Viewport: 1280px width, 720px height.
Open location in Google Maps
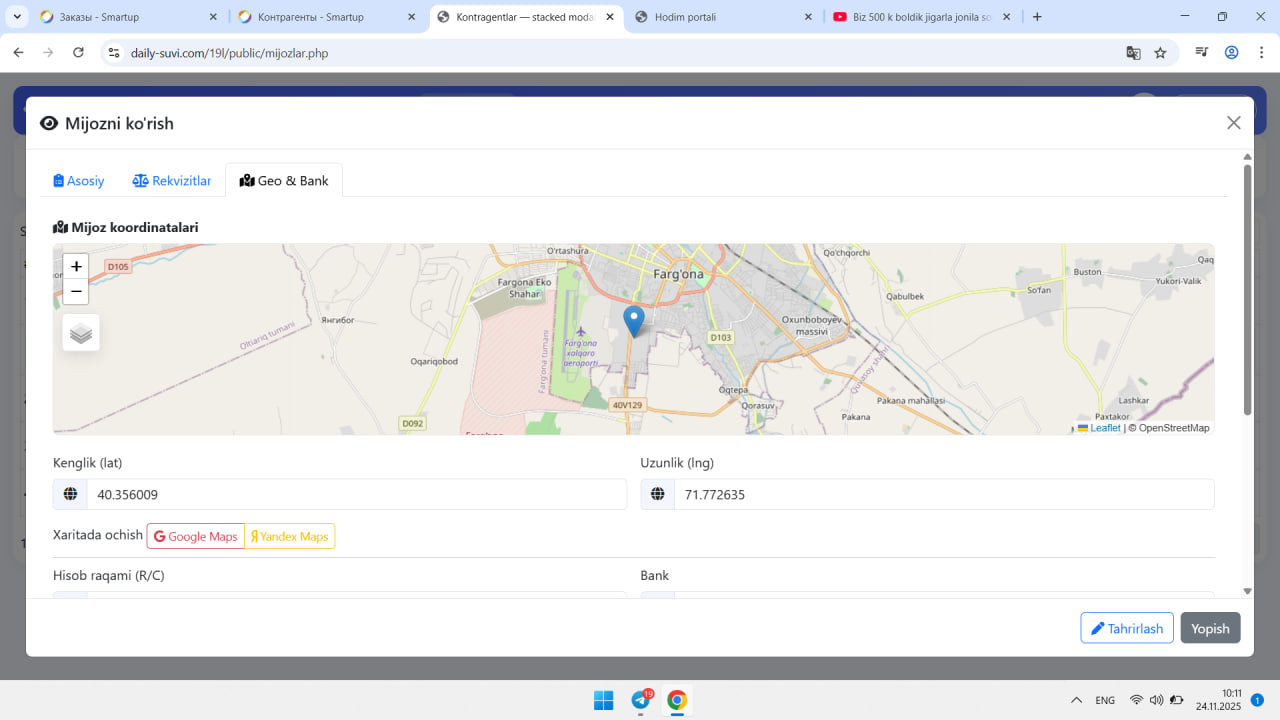pyautogui.click(x=196, y=537)
